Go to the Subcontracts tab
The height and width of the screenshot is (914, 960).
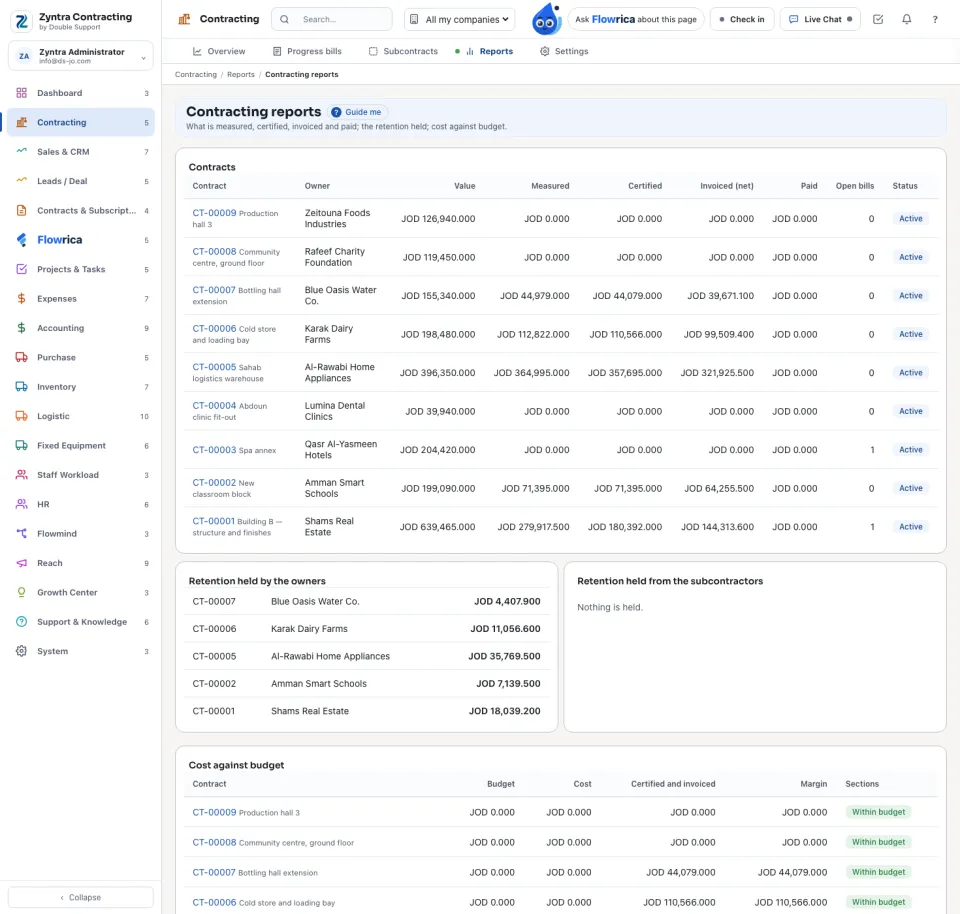coord(403,51)
